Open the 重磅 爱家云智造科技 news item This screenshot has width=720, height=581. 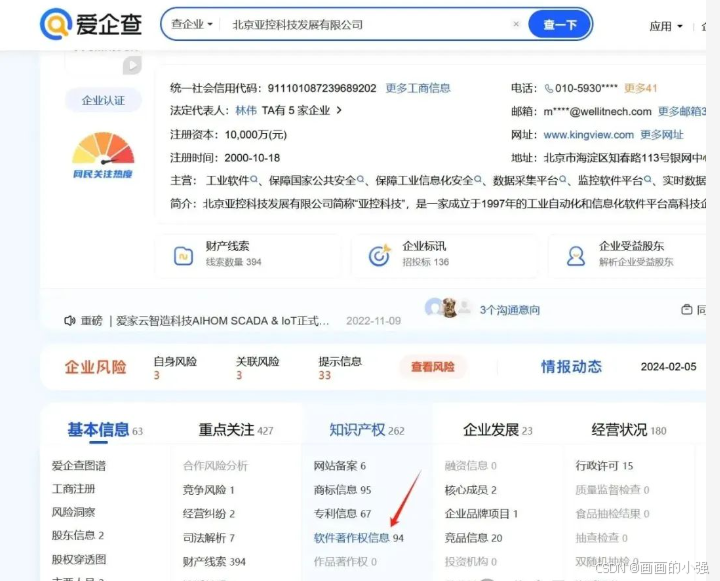(x=222, y=321)
